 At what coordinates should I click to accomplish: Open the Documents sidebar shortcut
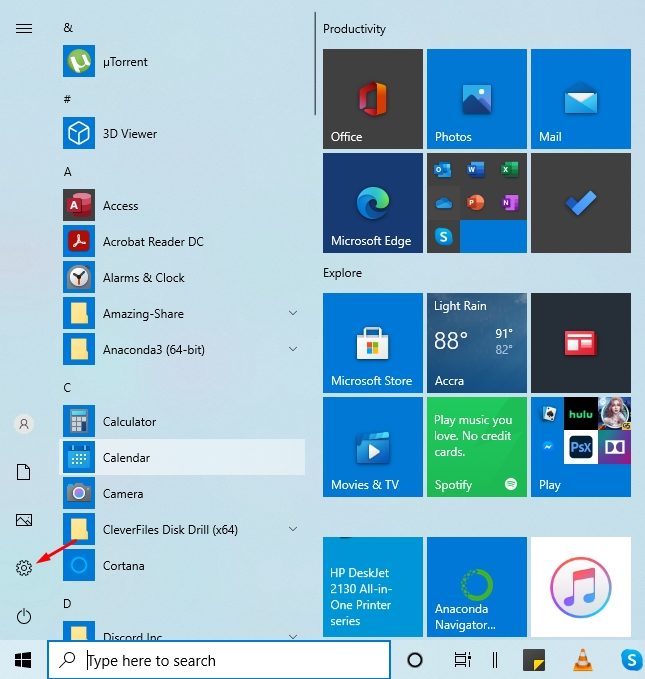coord(24,472)
